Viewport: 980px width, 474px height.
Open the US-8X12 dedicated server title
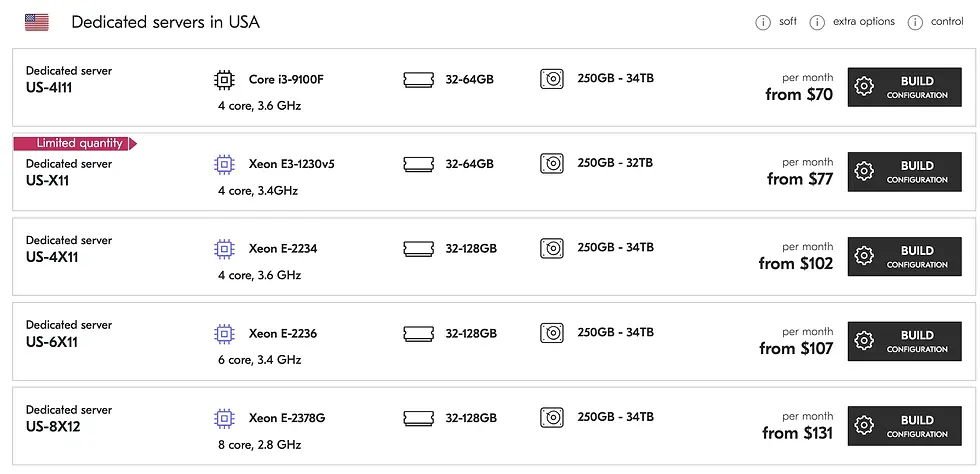52,427
